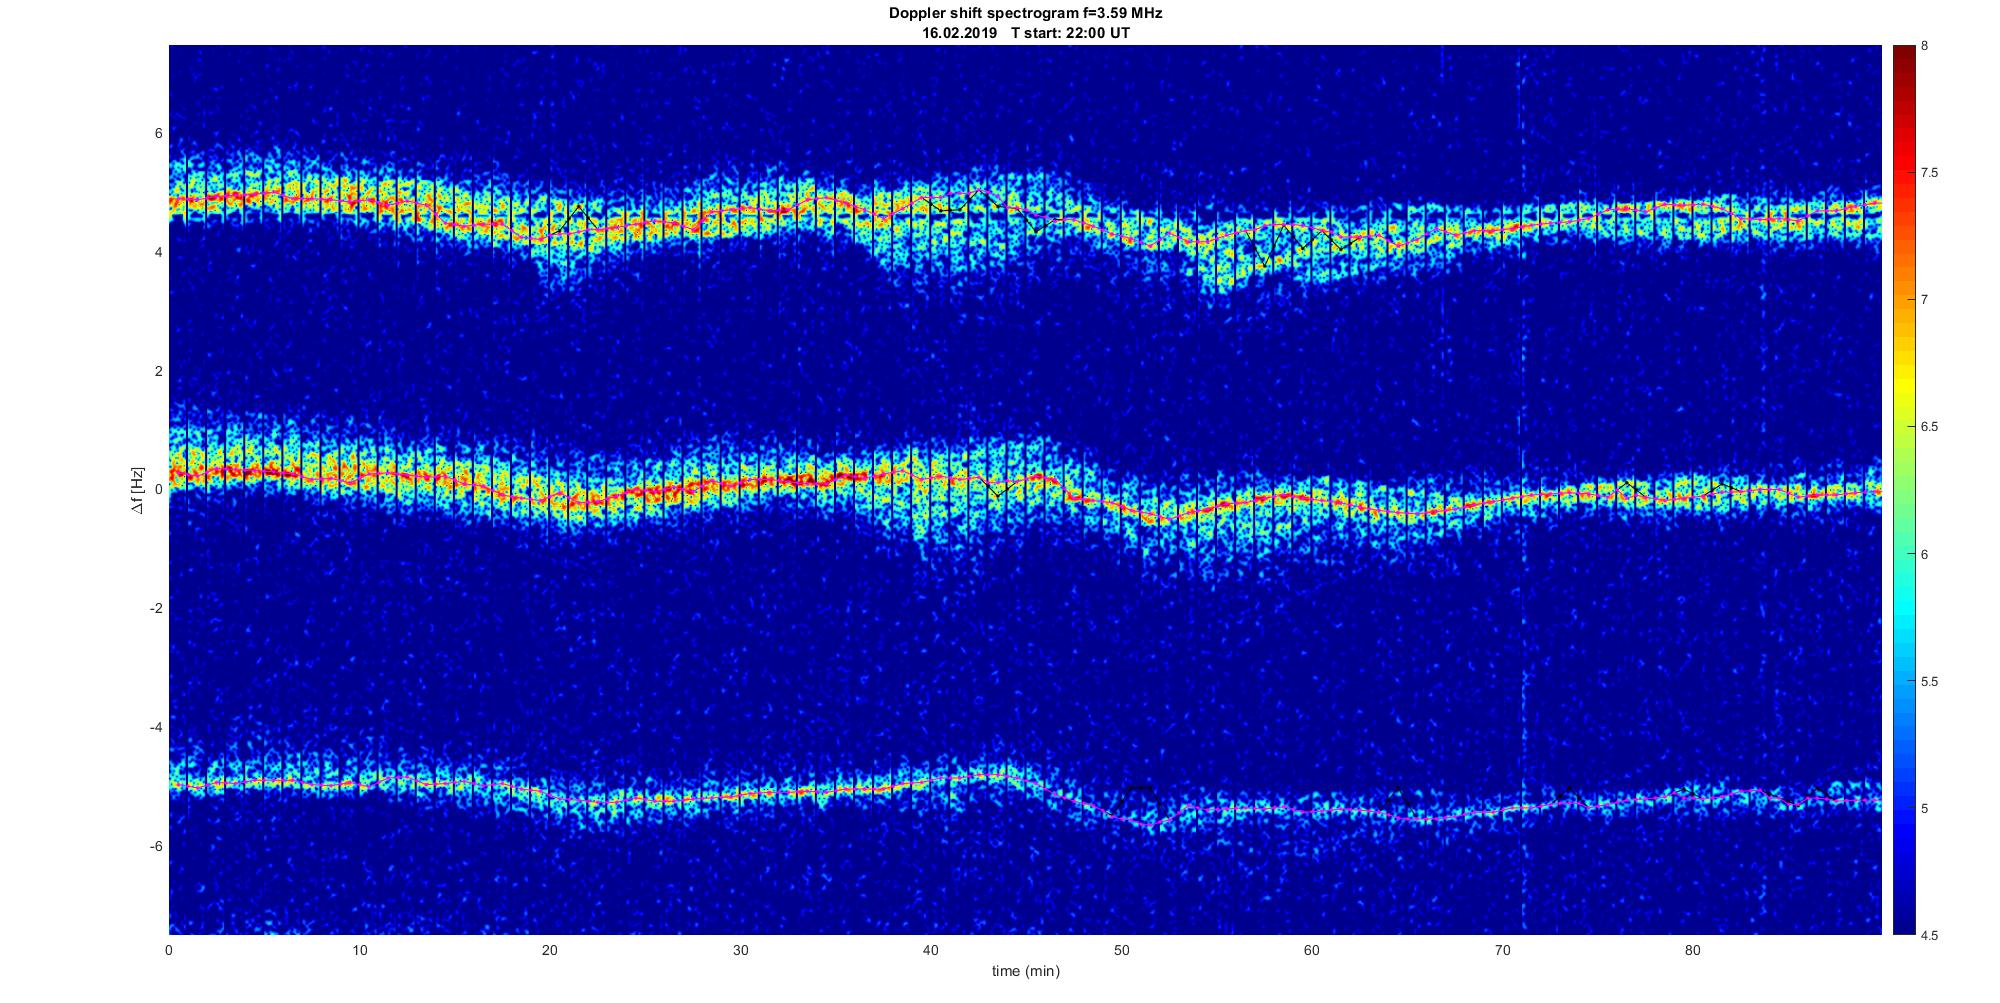Click the y-axis tick label "-4"
This screenshot has height=1003, width=2000.
click(x=157, y=727)
